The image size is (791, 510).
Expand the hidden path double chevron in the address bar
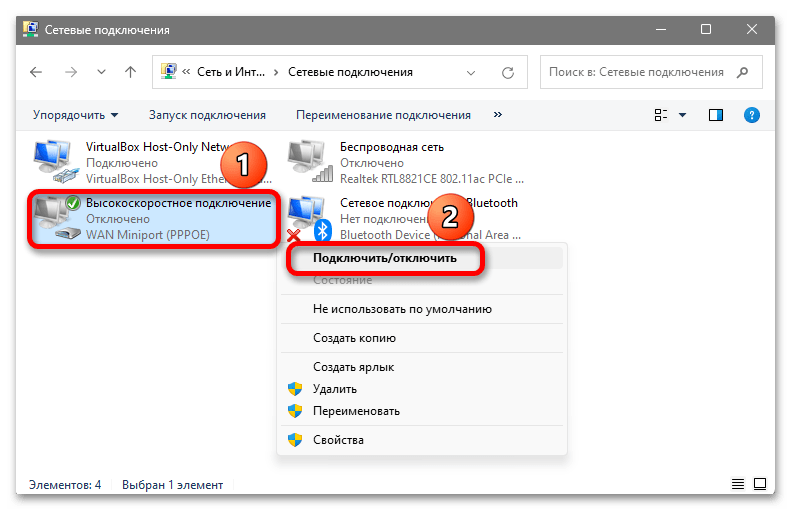186,72
